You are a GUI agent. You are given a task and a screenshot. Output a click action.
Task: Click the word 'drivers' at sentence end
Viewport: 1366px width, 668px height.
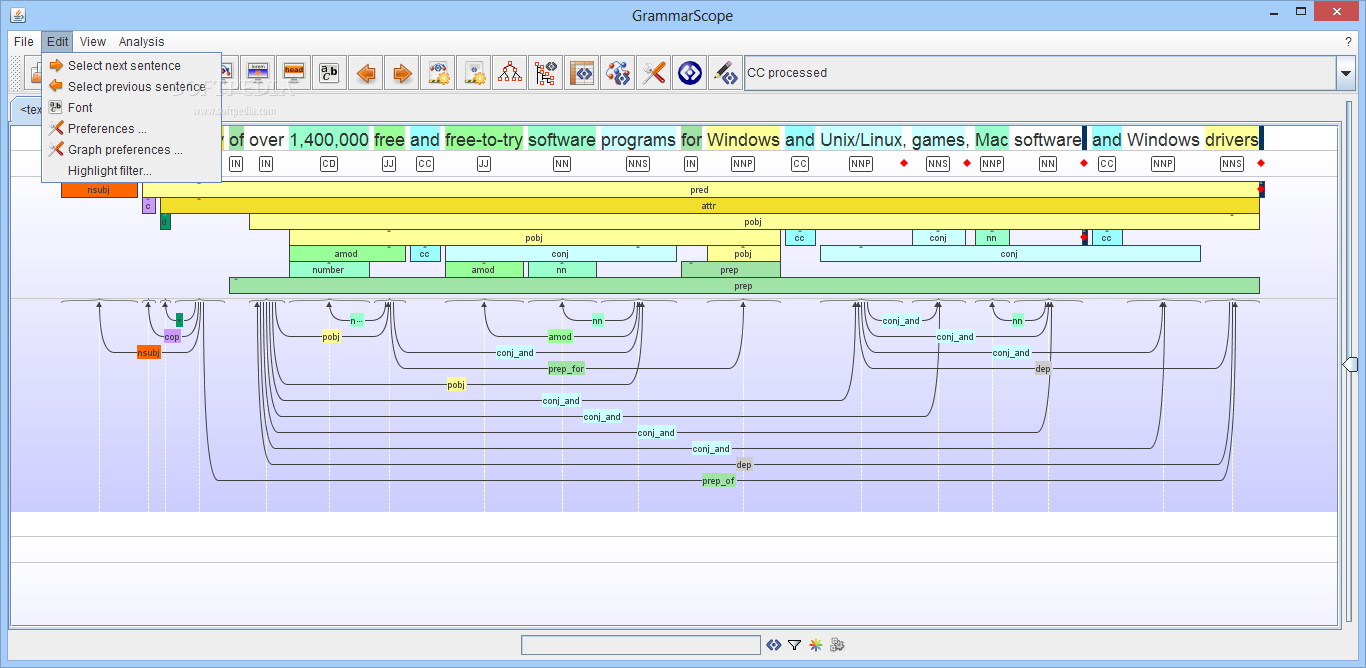pos(1232,140)
